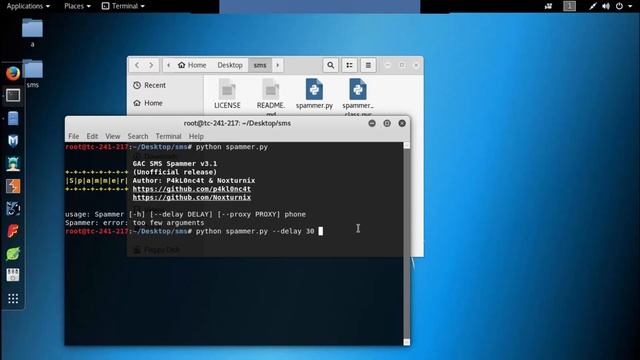Go forward in the file manager
Viewport: 640px width, 360px height.
point(151,65)
